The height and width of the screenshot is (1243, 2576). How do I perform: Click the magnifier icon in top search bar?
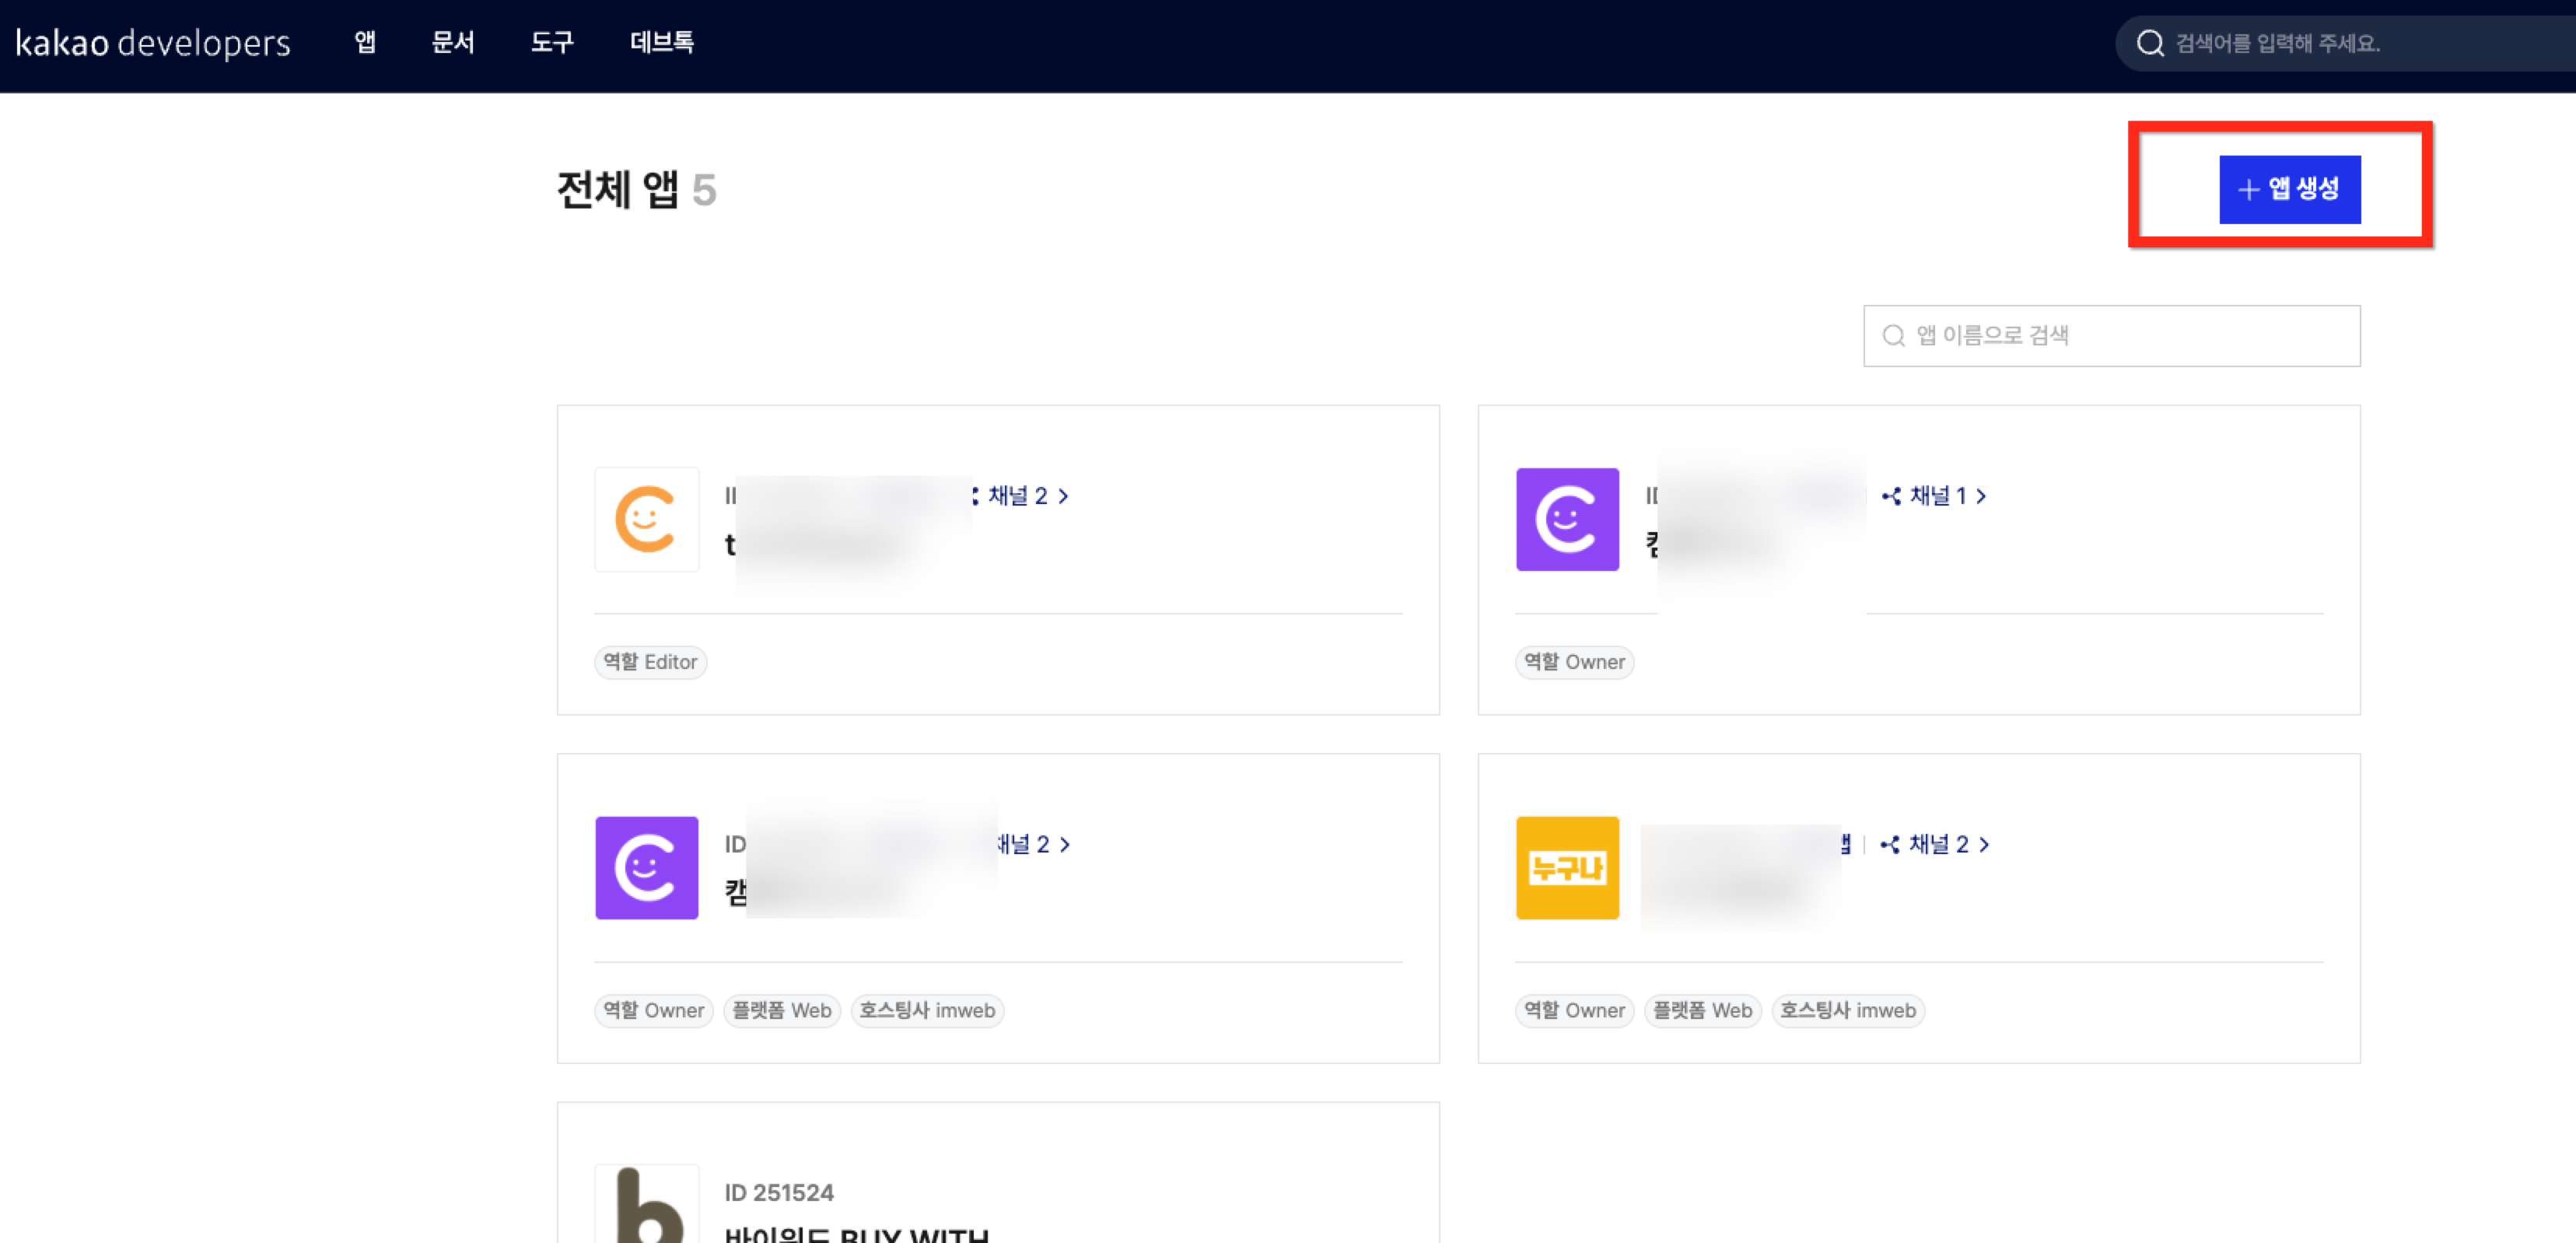pos(2149,43)
